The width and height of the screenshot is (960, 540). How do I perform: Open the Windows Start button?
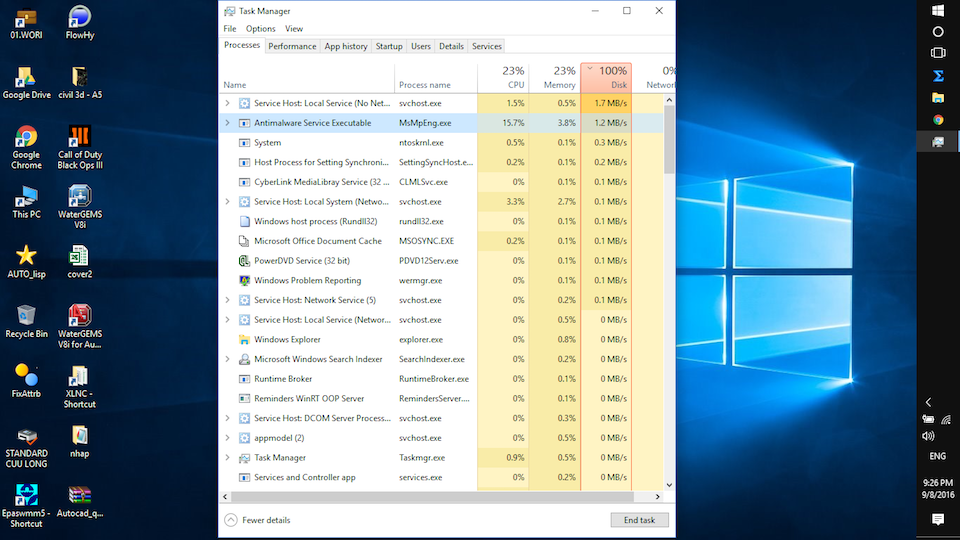pyautogui.click(x=938, y=10)
